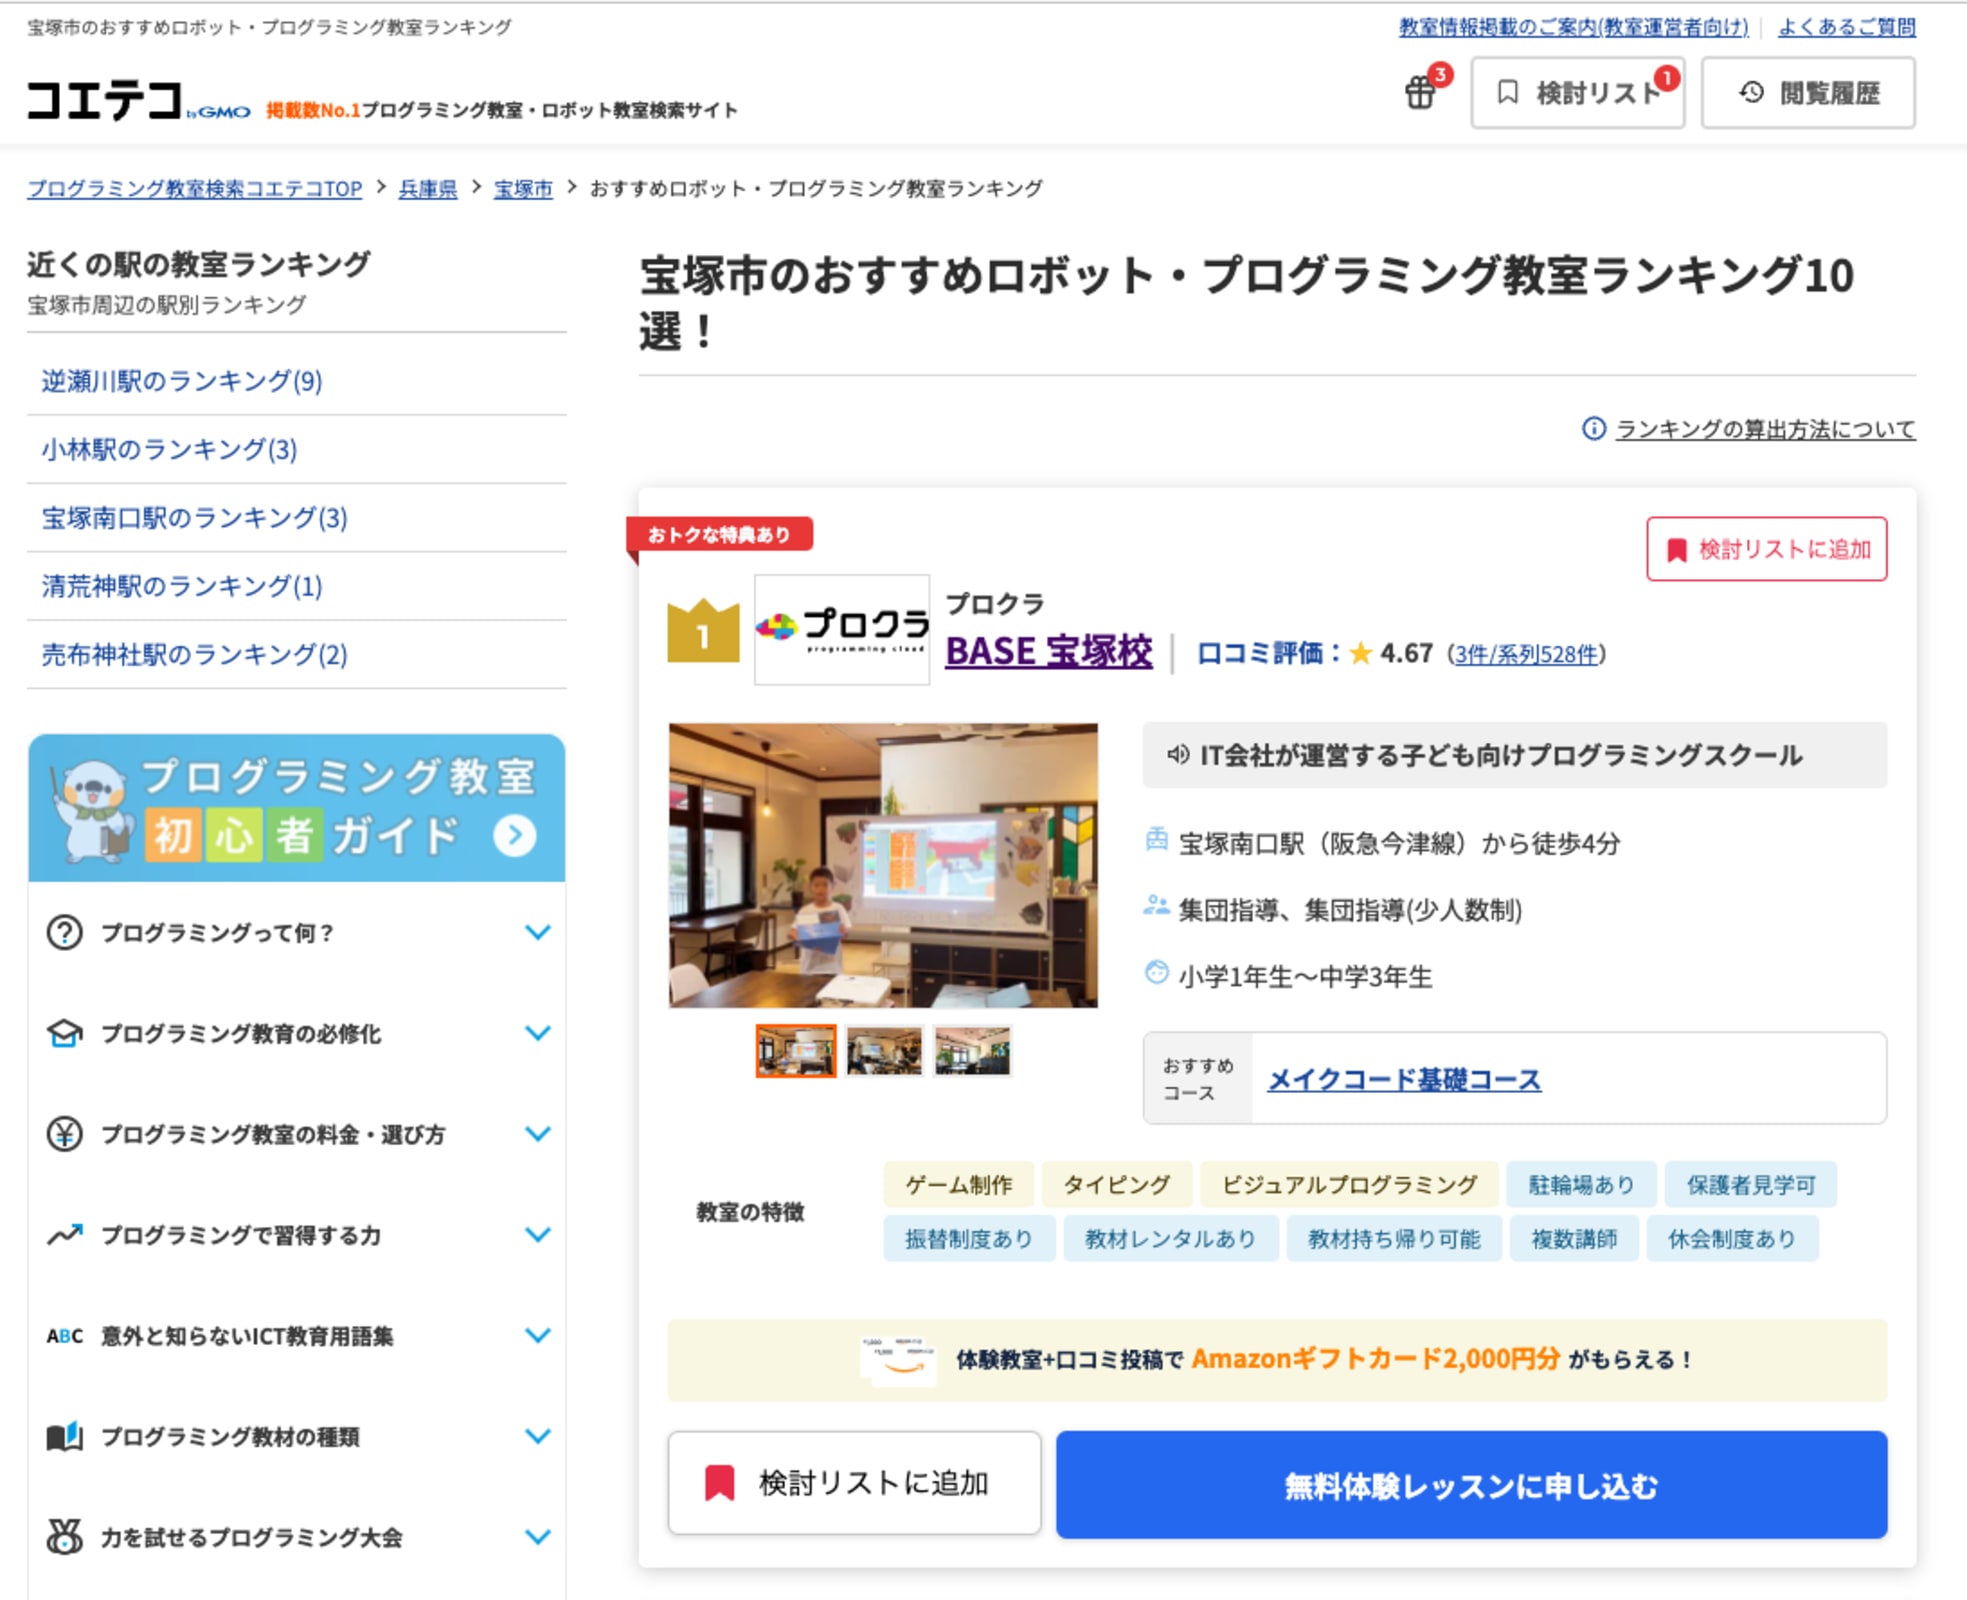
Task: Expand プログラミング教育の必修化 section
Action: 537,1033
